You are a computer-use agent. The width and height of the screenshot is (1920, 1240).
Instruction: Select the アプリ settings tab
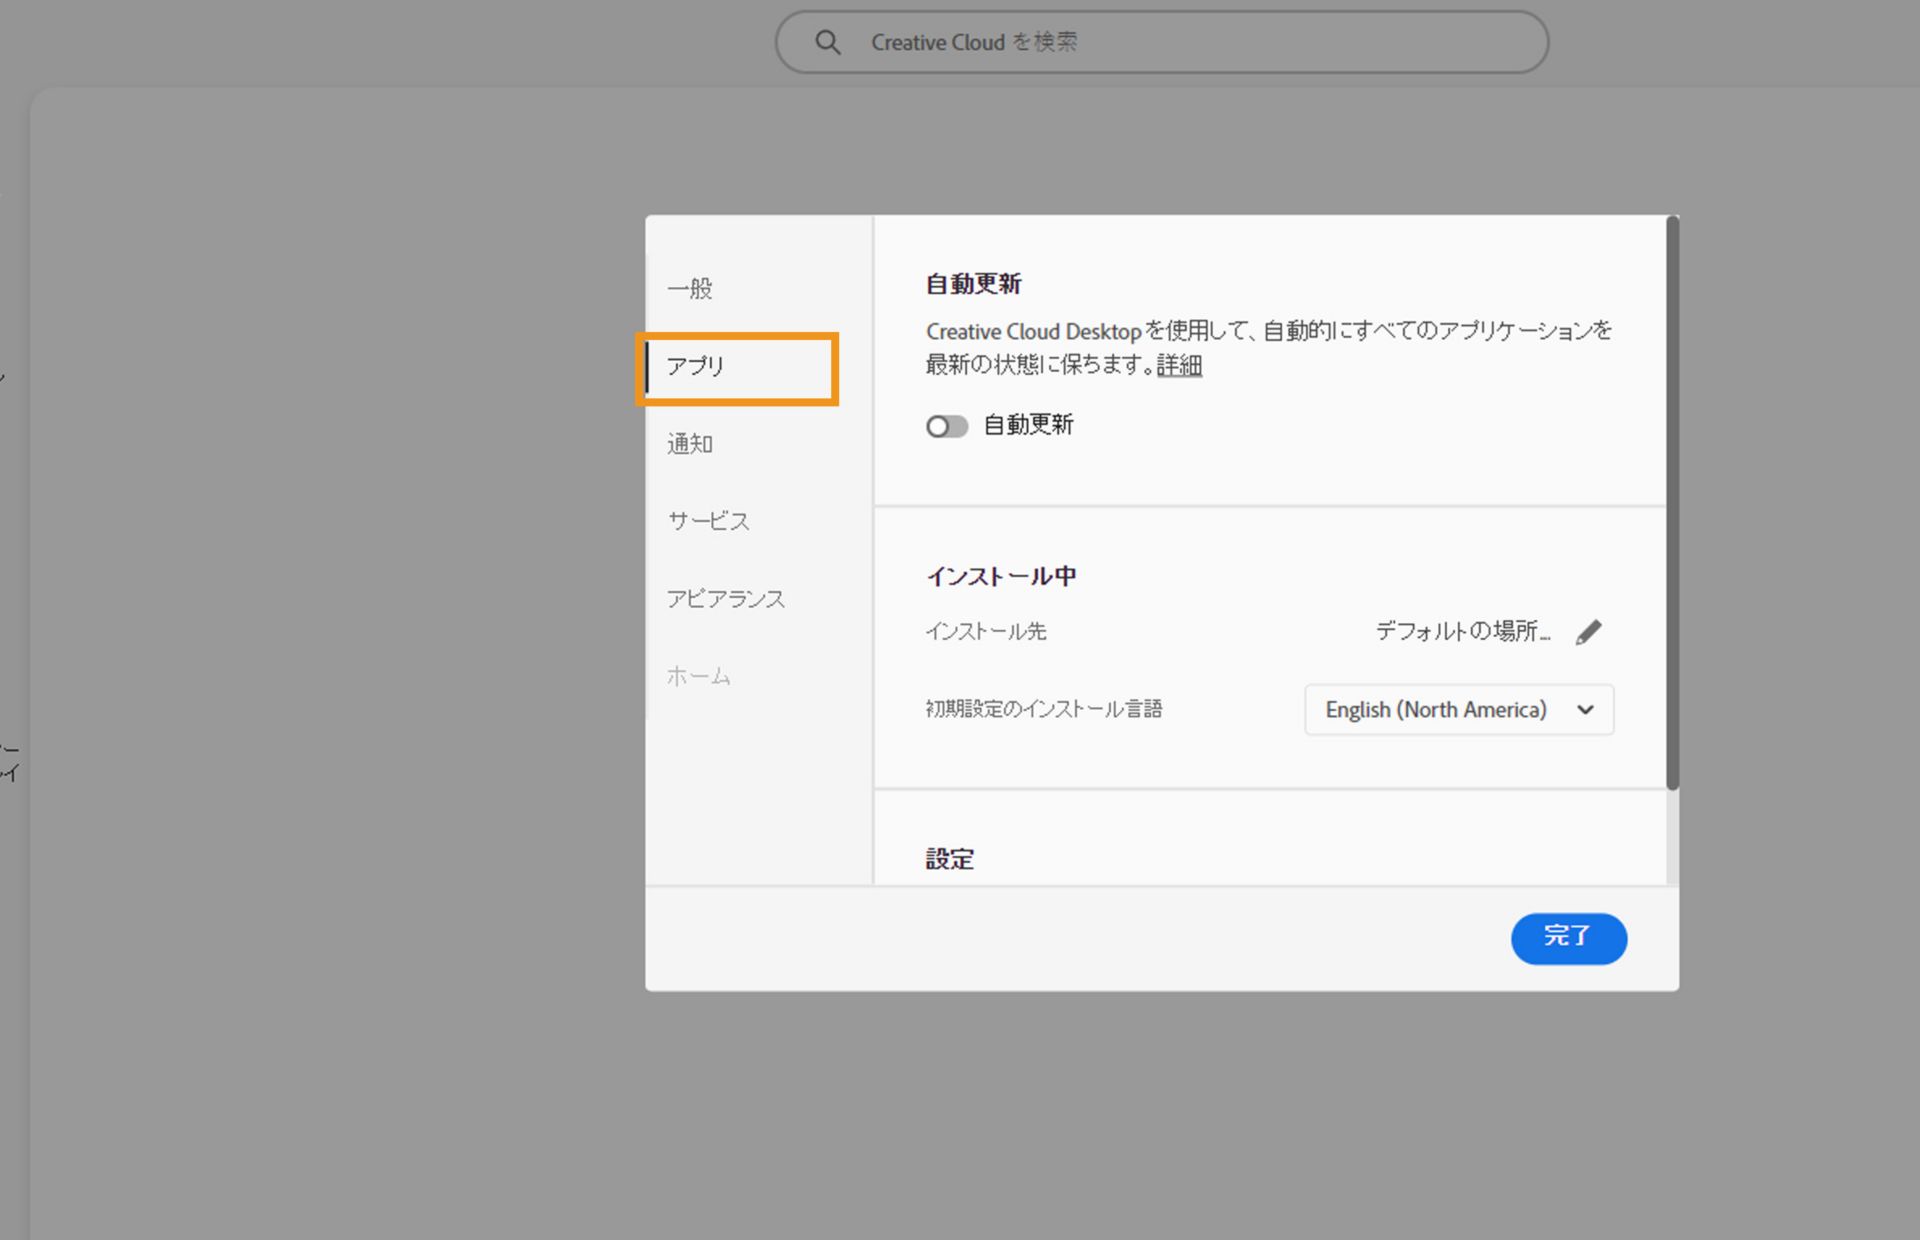coord(696,367)
